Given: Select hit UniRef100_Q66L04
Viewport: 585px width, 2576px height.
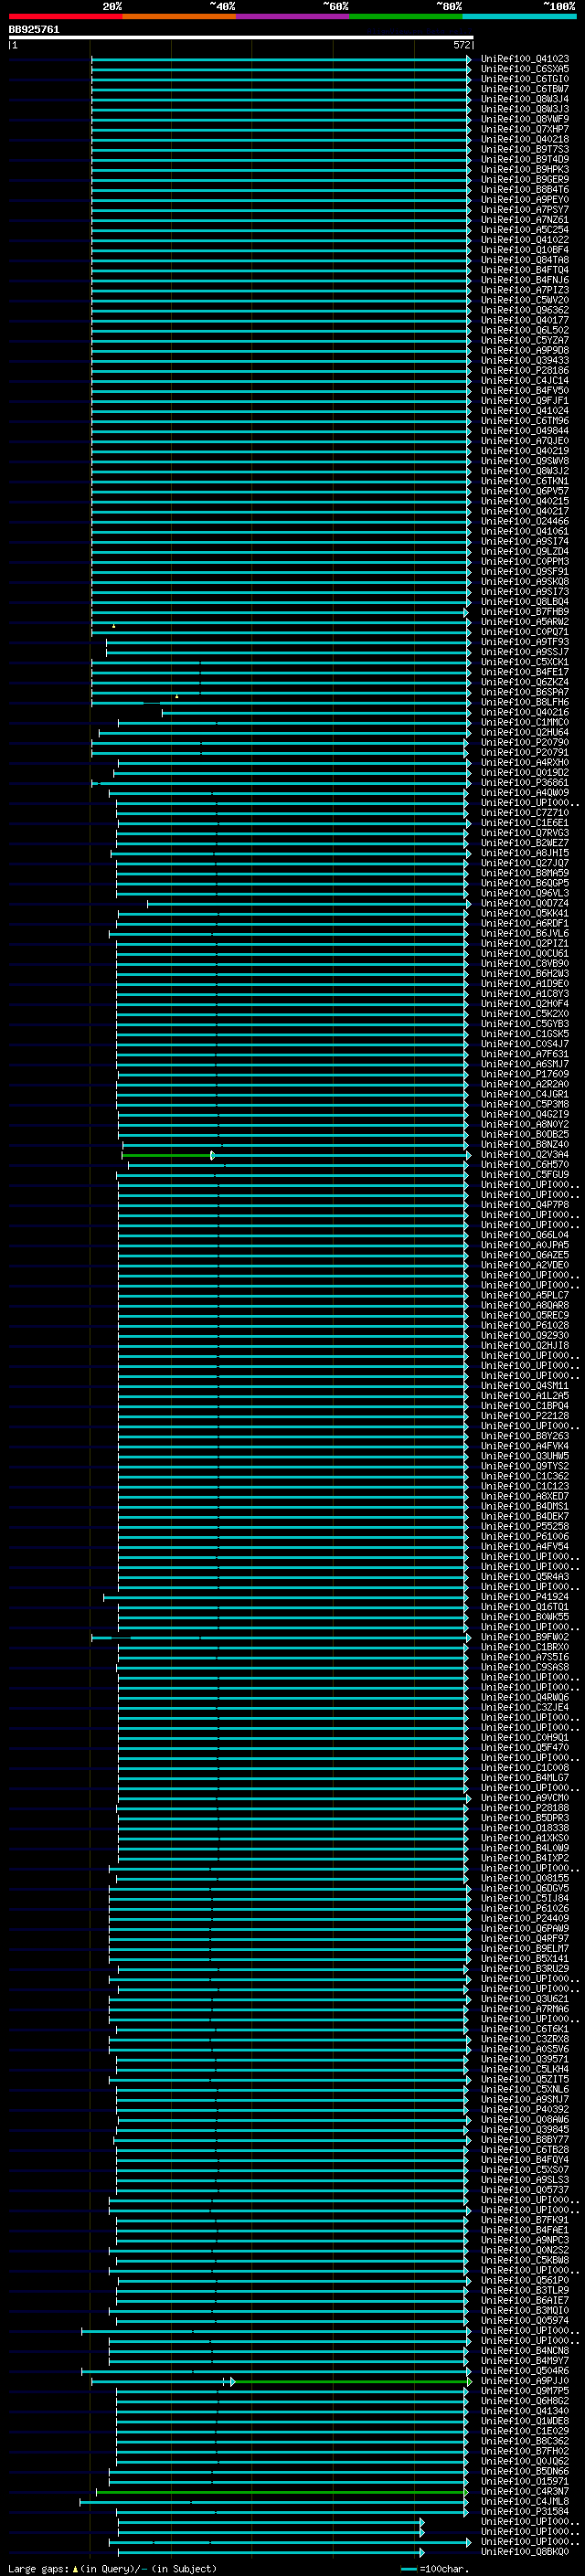Looking at the screenshot, I should point(525,1235).
